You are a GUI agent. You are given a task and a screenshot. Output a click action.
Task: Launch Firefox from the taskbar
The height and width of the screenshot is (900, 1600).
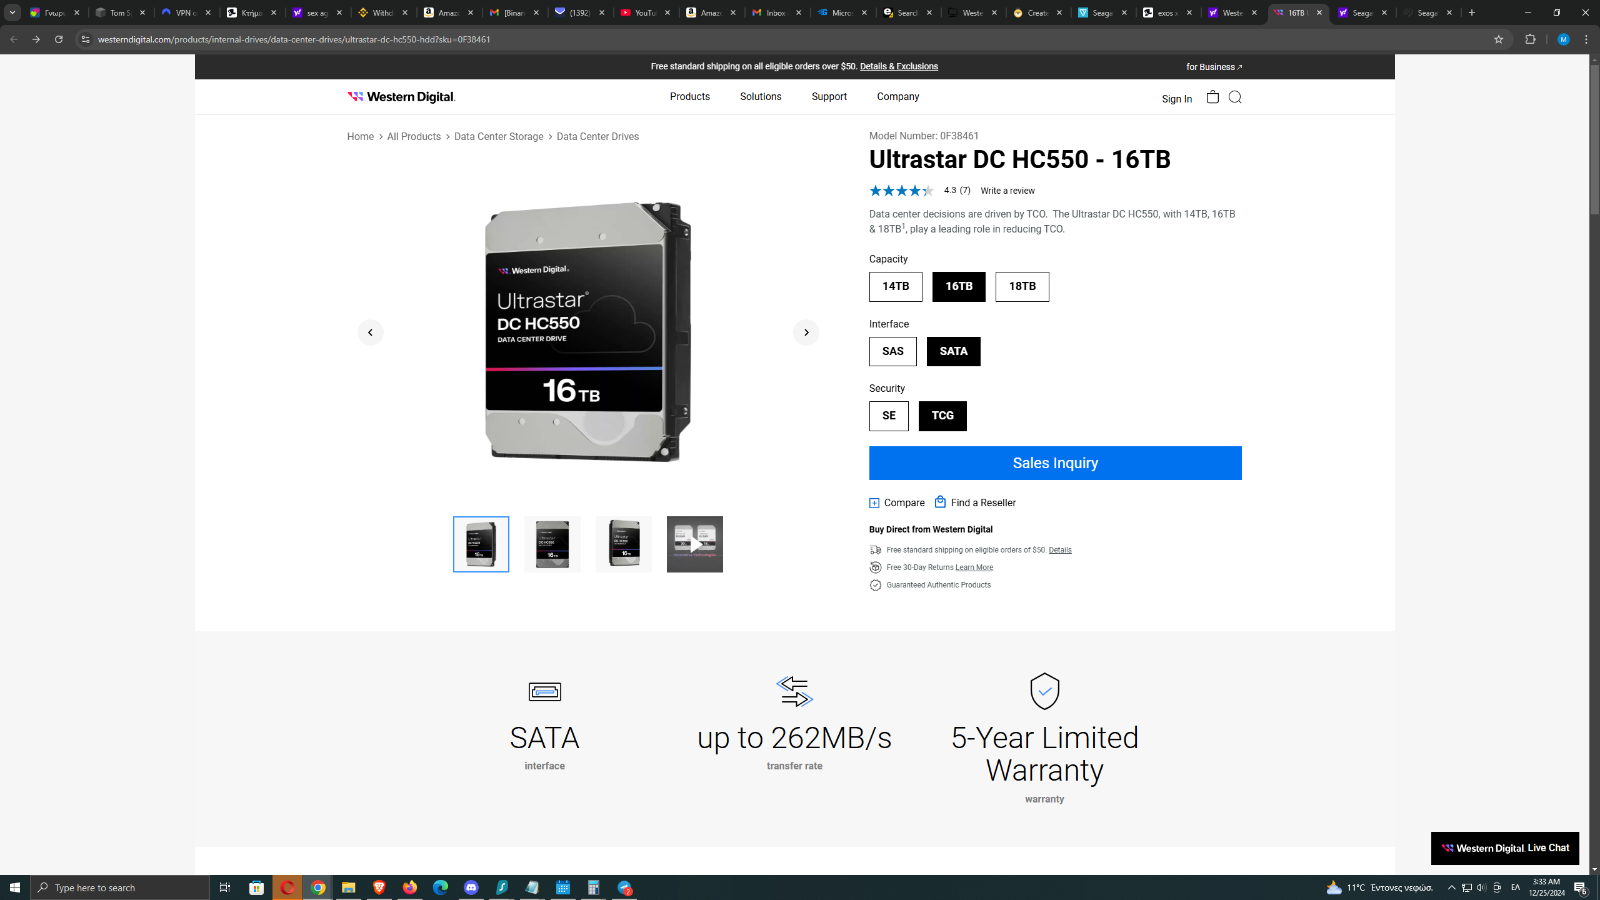[x=410, y=887]
